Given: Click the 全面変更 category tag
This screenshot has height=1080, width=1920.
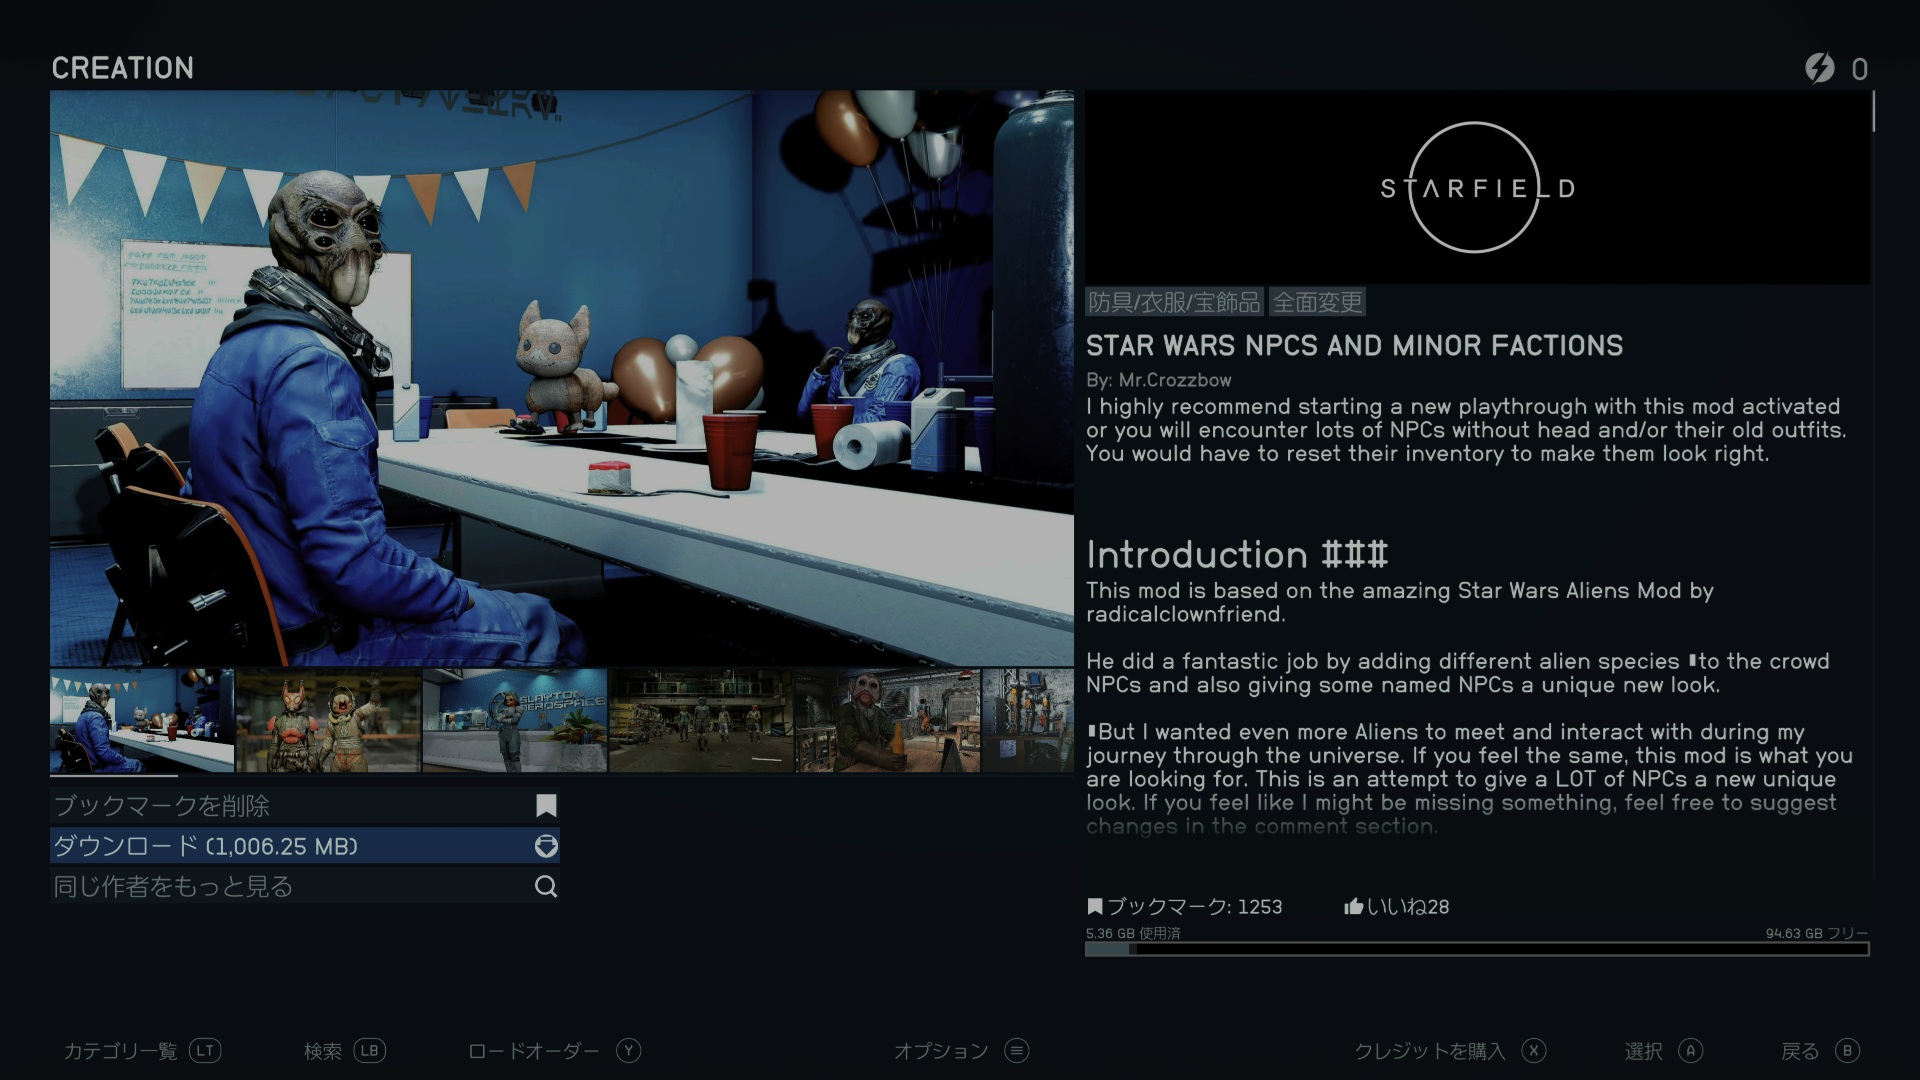Looking at the screenshot, I should tap(1317, 302).
